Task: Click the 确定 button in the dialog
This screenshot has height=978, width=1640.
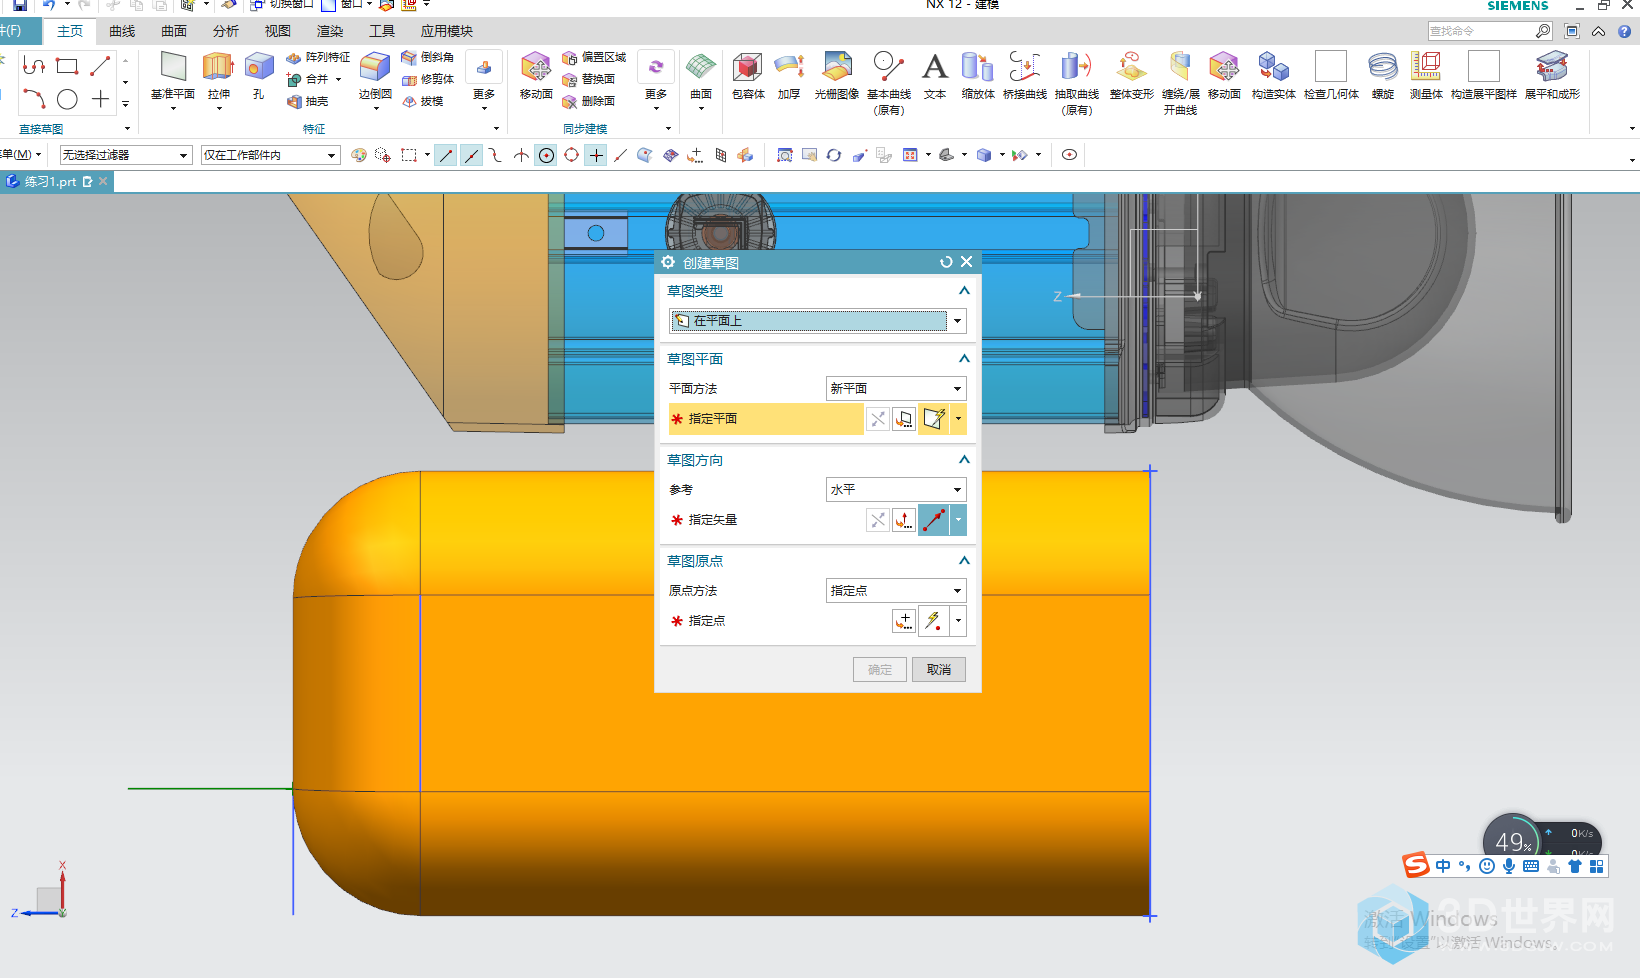Action: coord(880,670)
